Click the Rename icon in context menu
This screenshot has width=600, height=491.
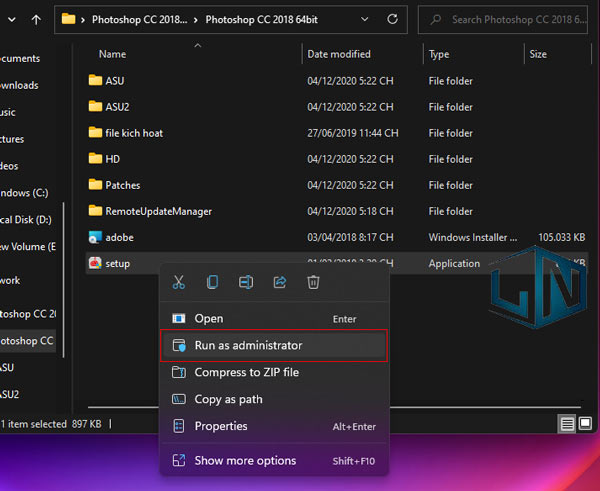[x=246, y=283]
